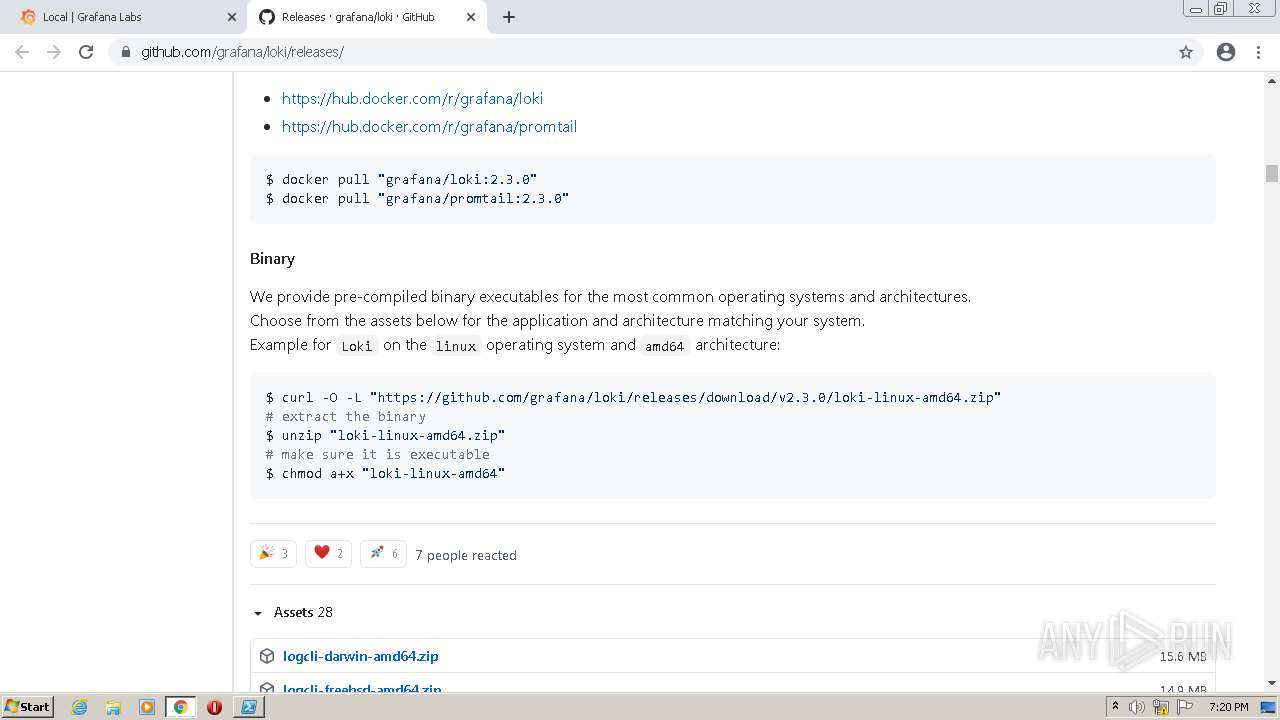Click the 7:20 PM taskbar clock
Image resolution: width=1280 pixels, height=720 pixels.
tap(1228, 707)
